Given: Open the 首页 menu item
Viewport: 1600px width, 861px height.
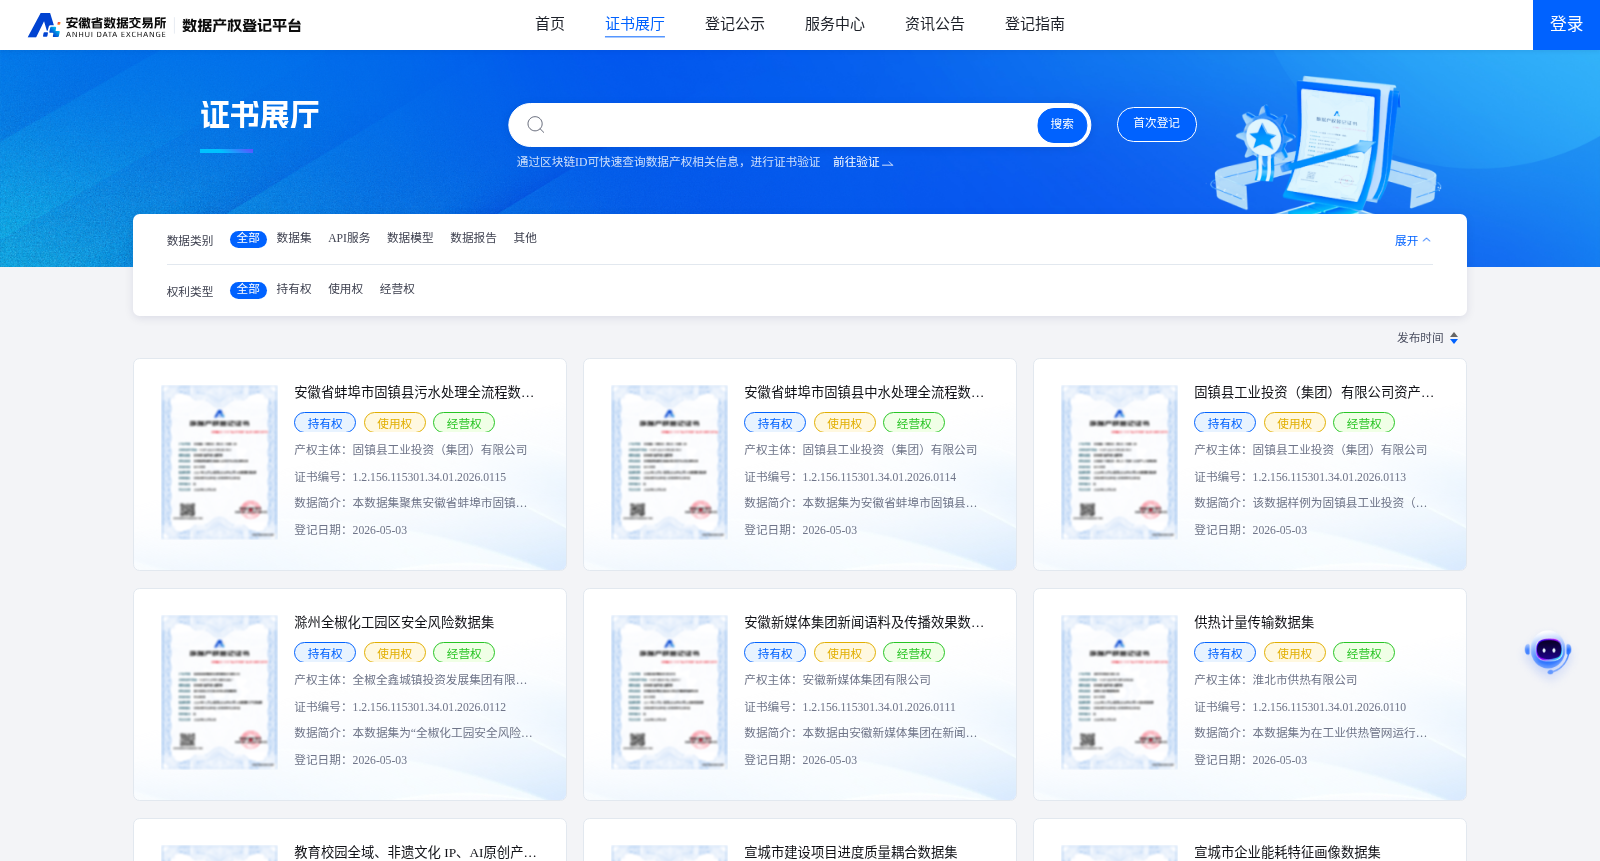Looking at the screenshot, I should click(x=550, y=24).
